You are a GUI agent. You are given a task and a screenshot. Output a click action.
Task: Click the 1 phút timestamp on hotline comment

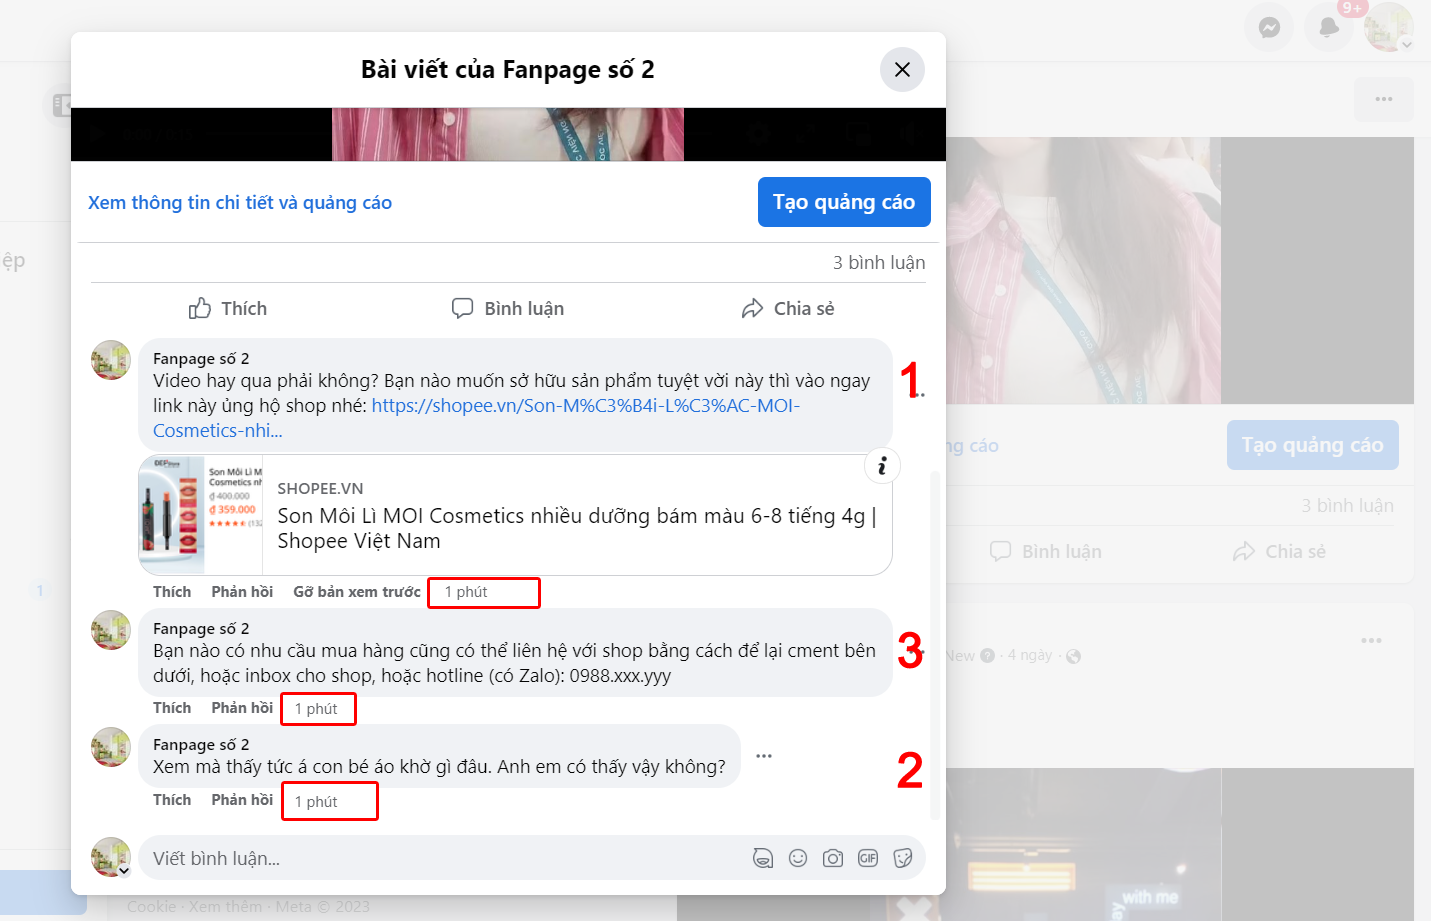click(x=316, y=709)
